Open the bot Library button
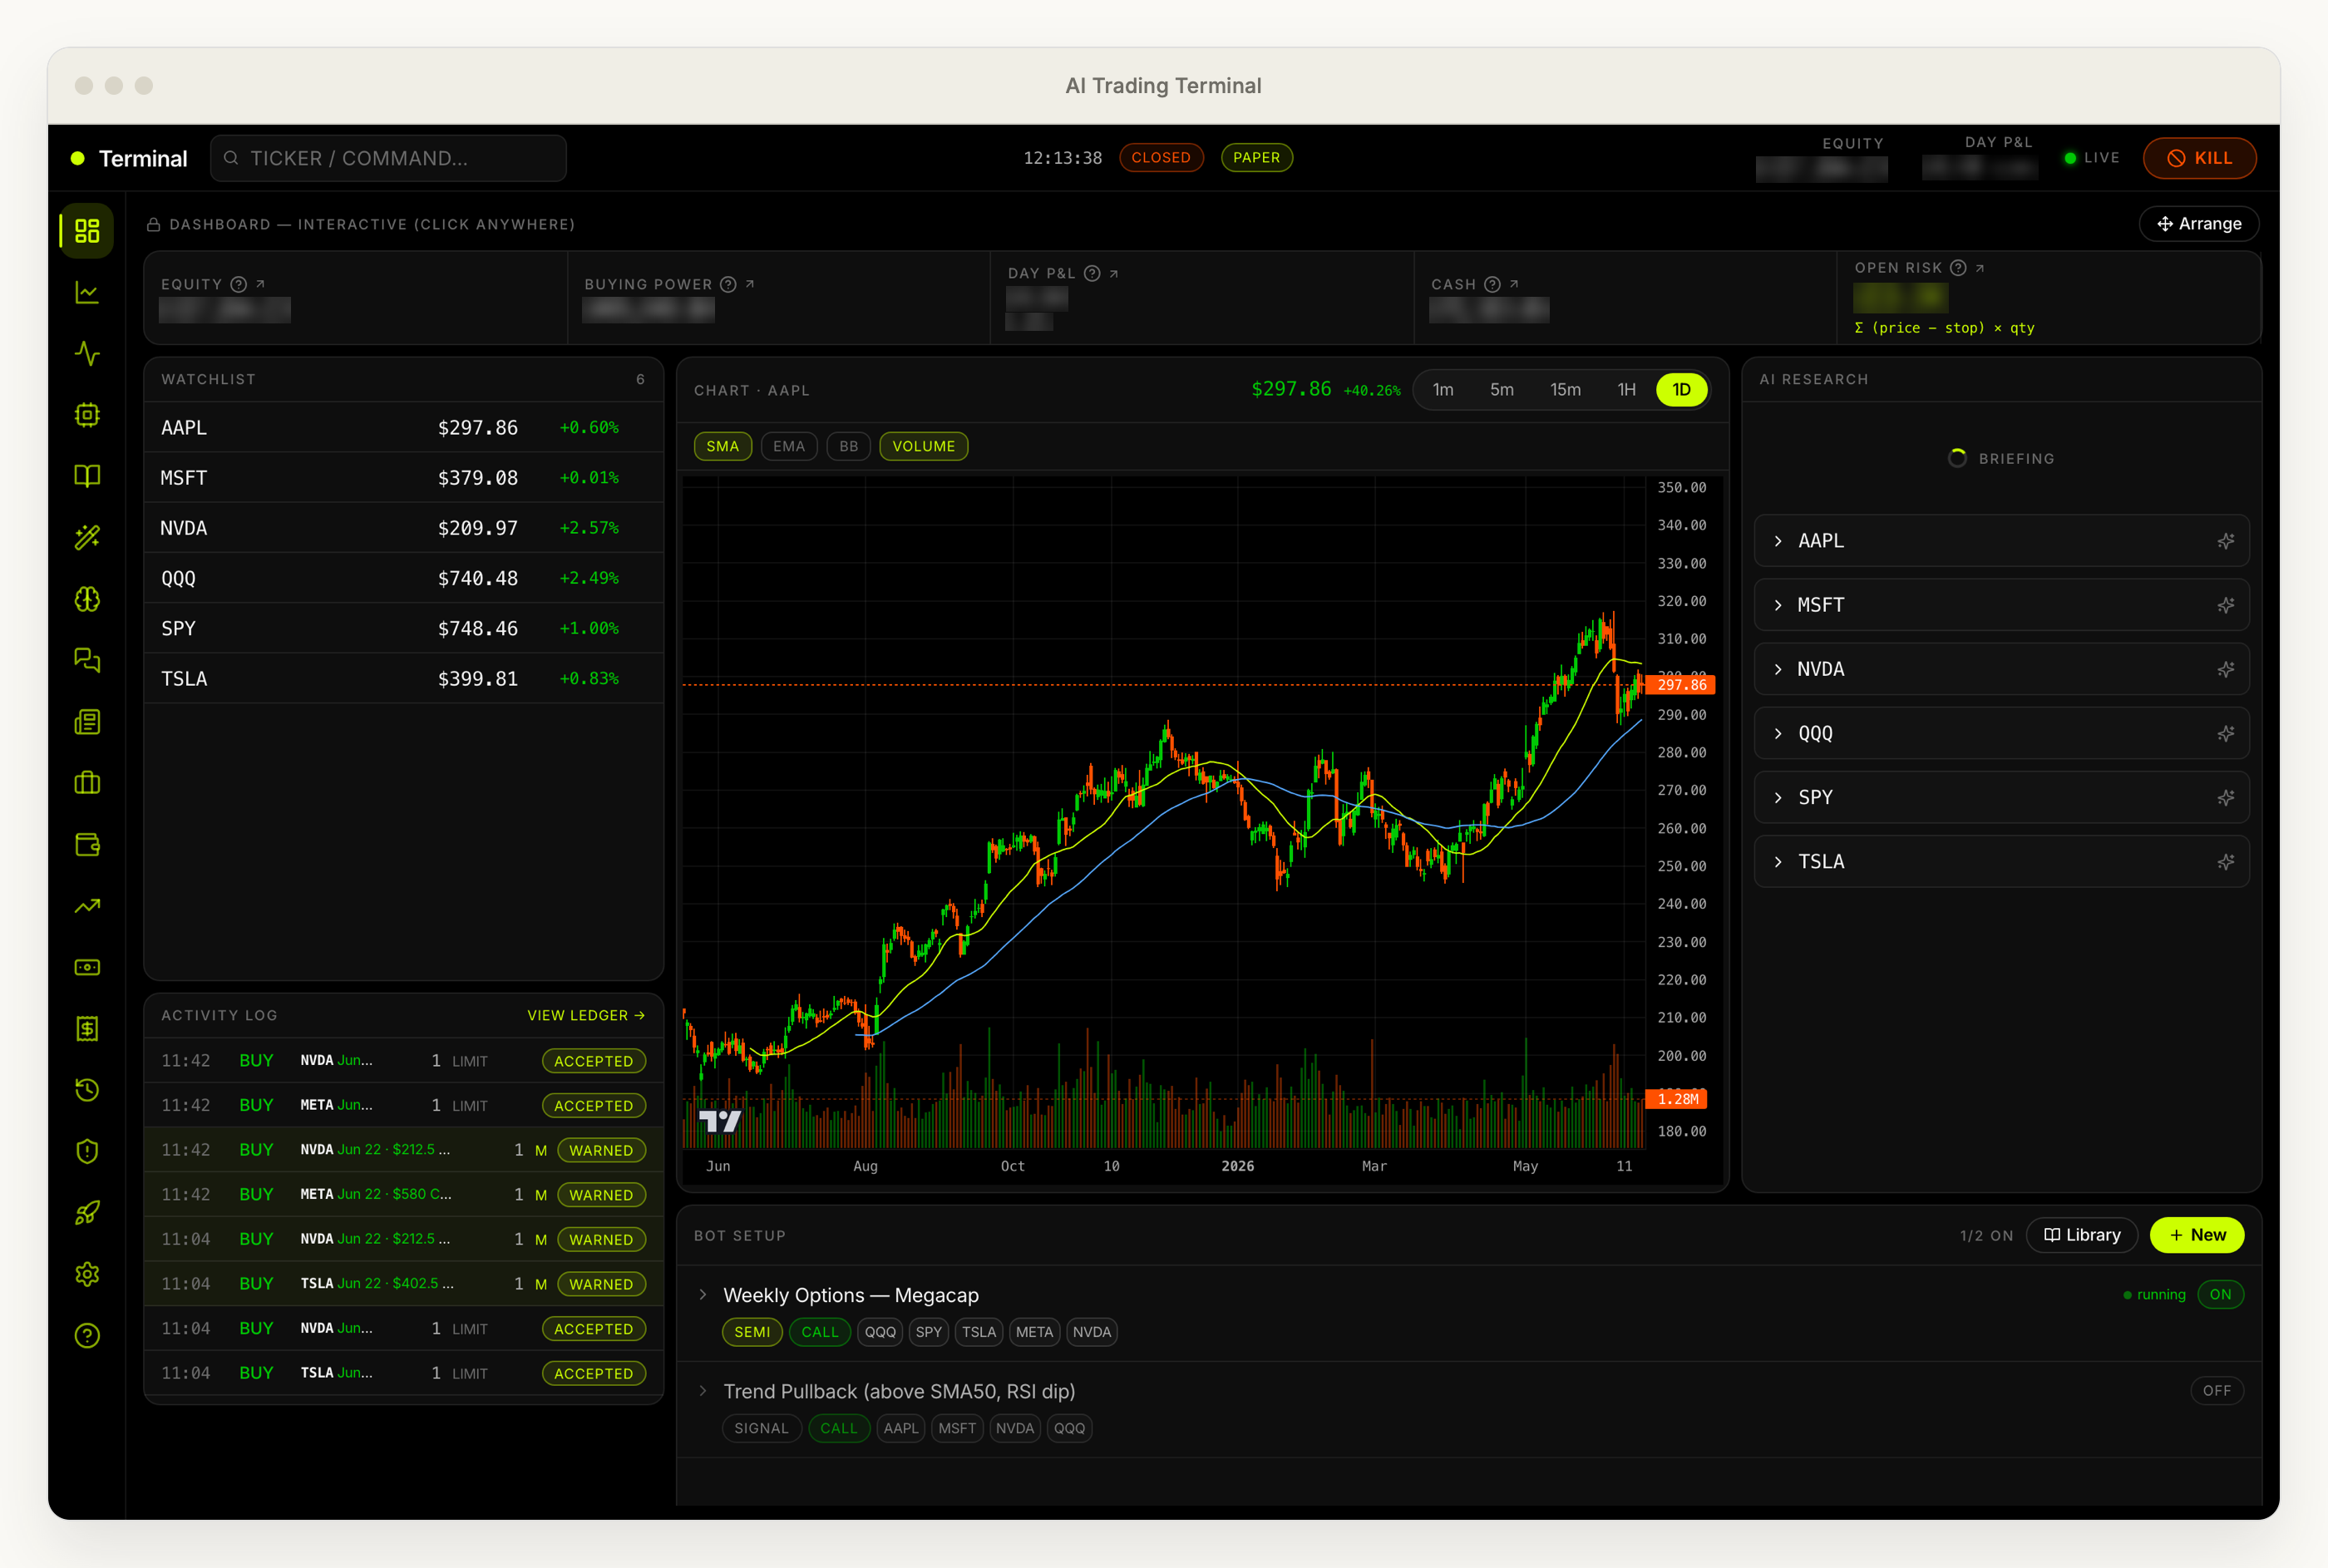 [2081, 1235]
